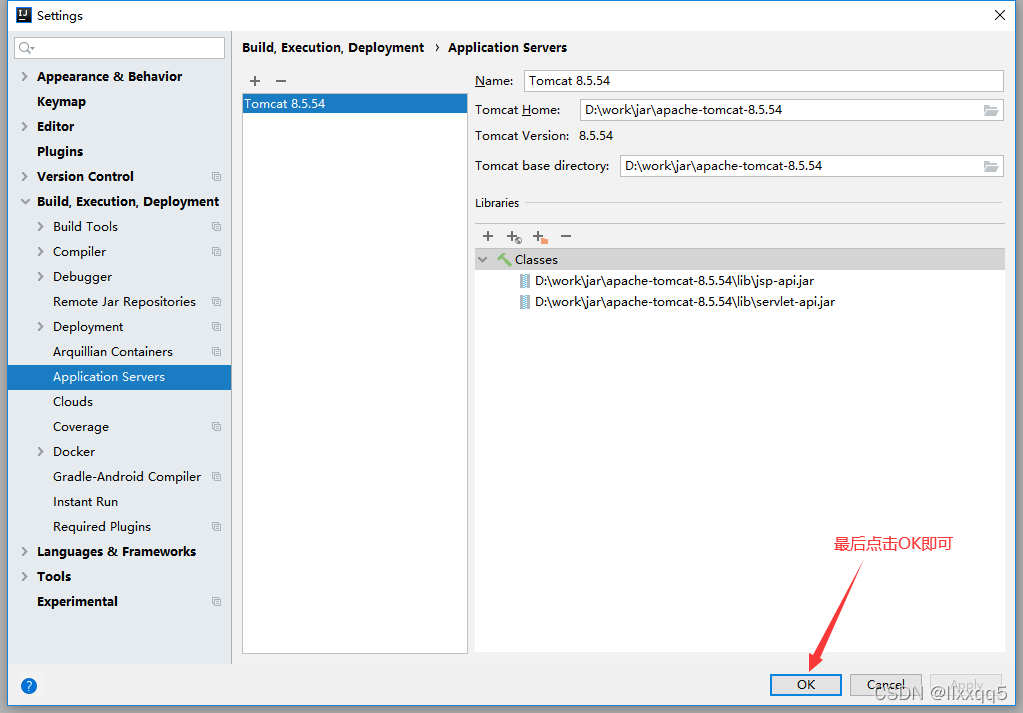1023x713 pixels.
Task: Collapse the Classes library node
Action: (x=483, y=260)
